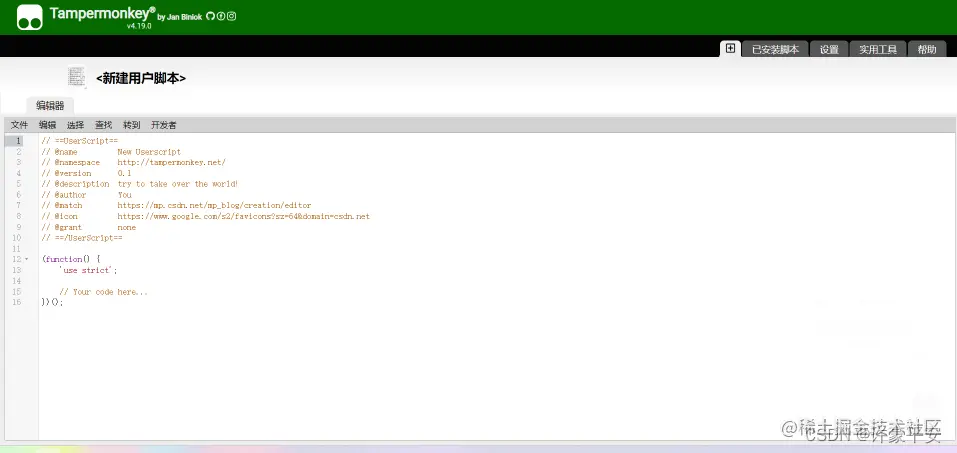Viewport: 957px width, 453px height.
Task: Open the 查找 menu
Action: (x=104, y=125)
